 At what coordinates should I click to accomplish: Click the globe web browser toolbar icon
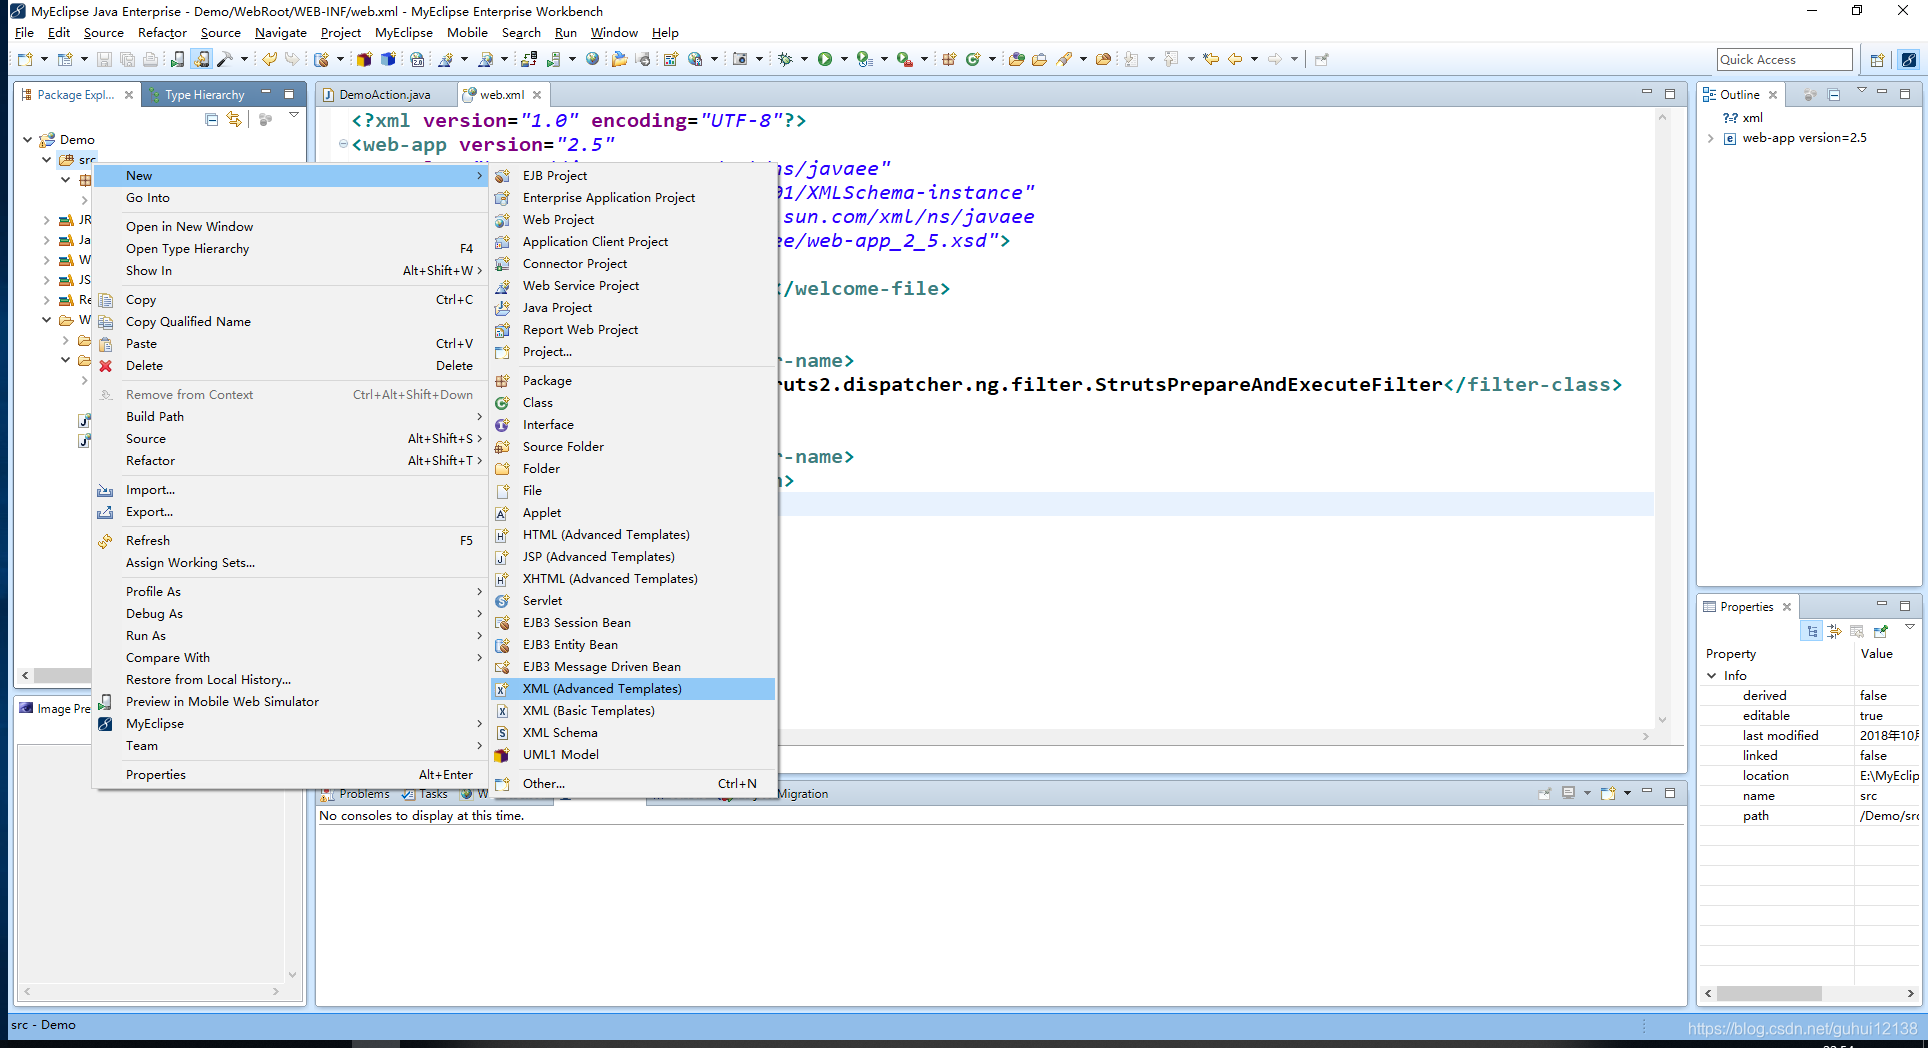[592, 60]
